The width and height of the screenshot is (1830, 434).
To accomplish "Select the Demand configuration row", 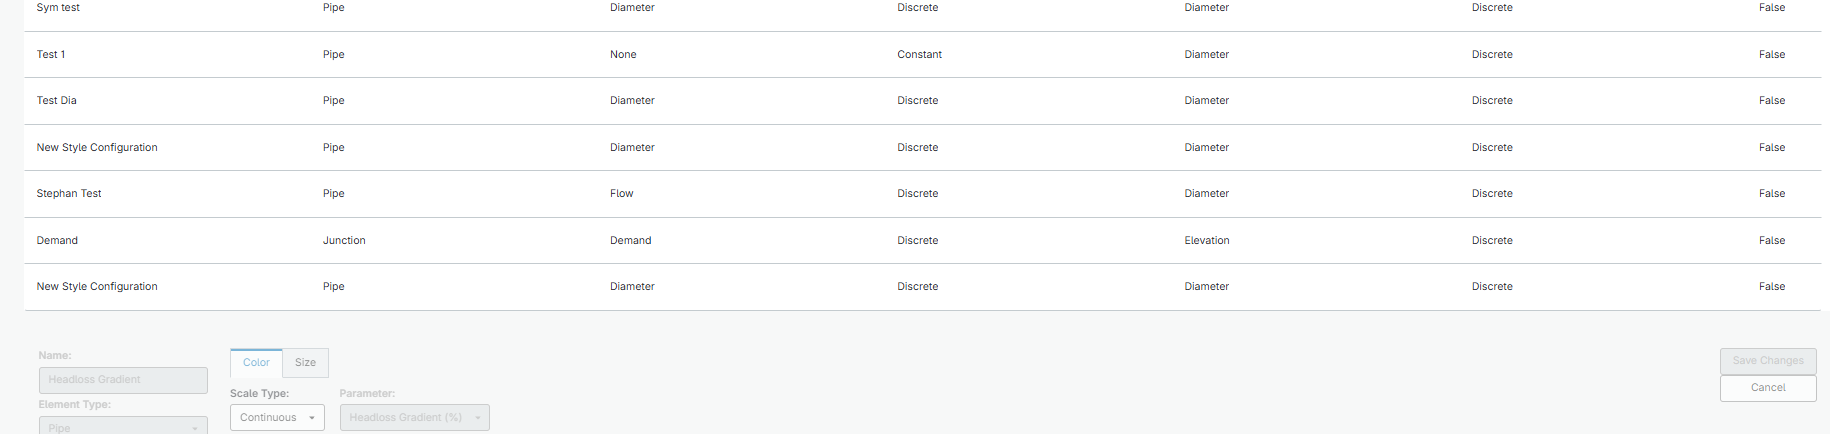I will pyautogui.click(x=57, y=241).
